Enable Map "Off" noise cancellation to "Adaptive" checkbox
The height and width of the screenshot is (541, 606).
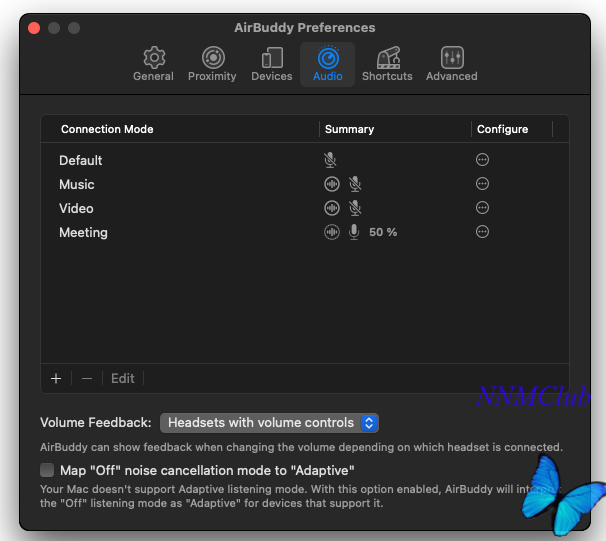47,470
